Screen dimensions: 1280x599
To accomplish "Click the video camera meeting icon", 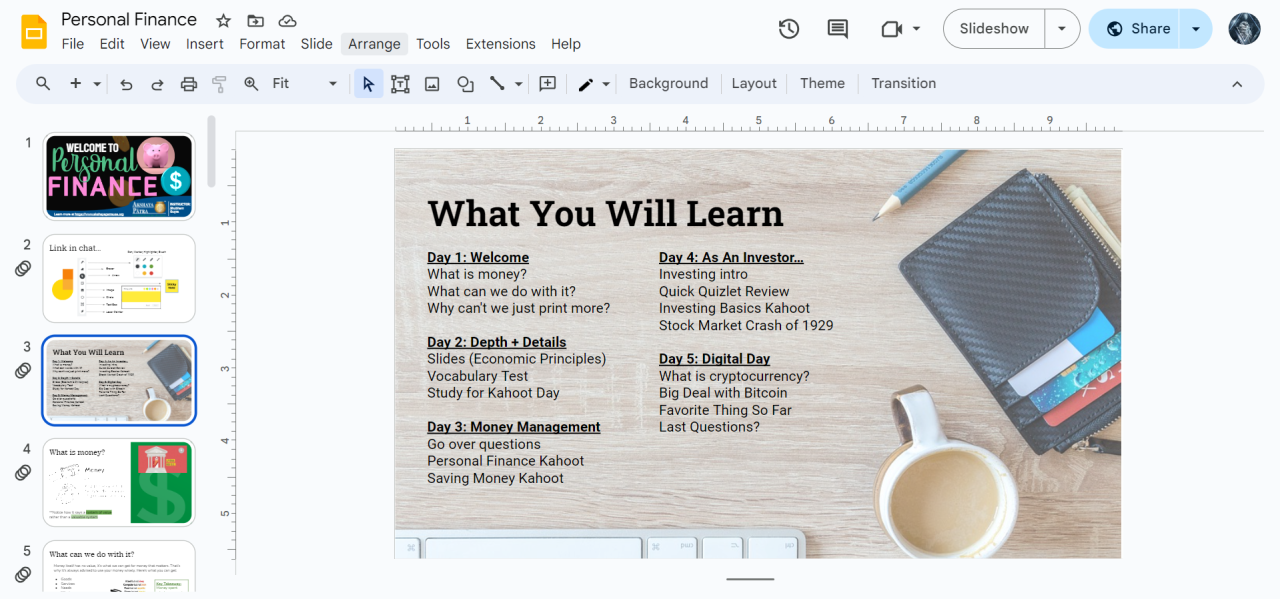I will tap(891, 29).
